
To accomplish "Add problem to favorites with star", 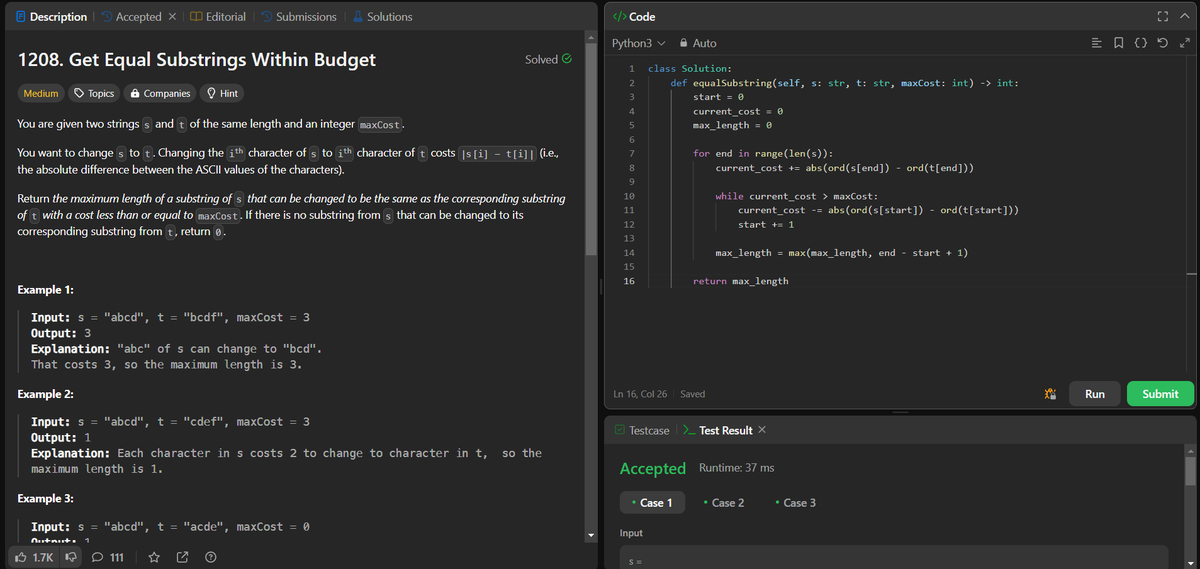I will [154, 557].
